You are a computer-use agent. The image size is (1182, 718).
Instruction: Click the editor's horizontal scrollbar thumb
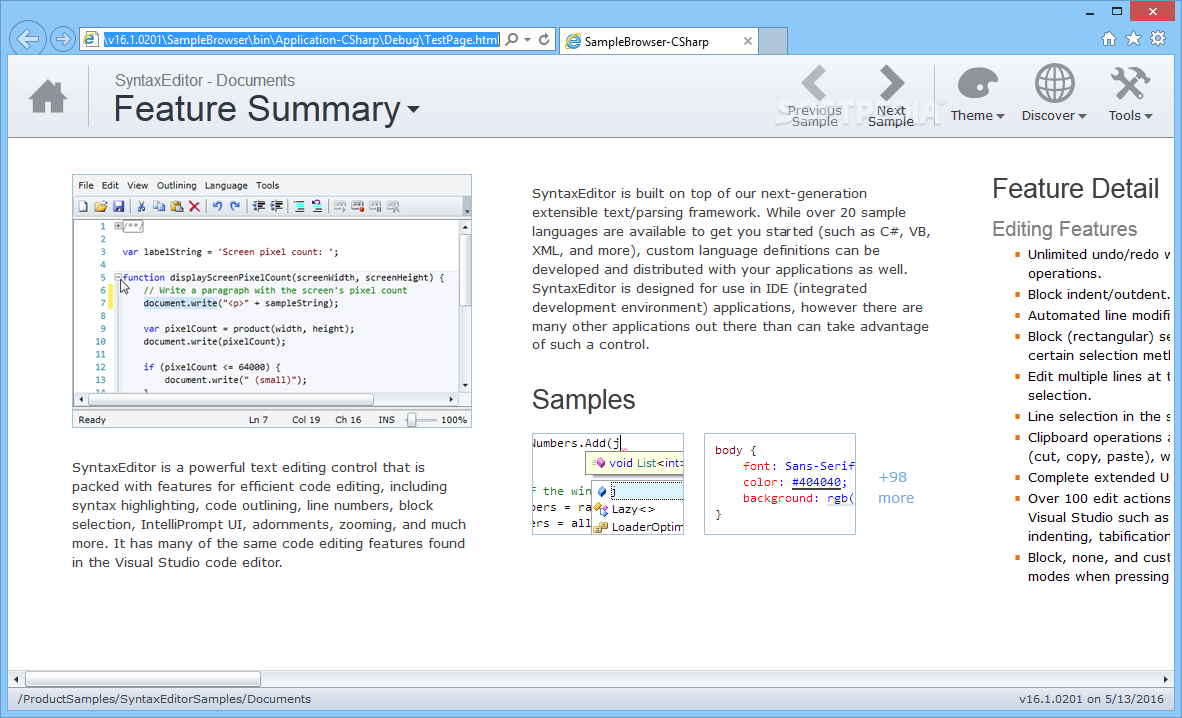[x=231, y=399]
